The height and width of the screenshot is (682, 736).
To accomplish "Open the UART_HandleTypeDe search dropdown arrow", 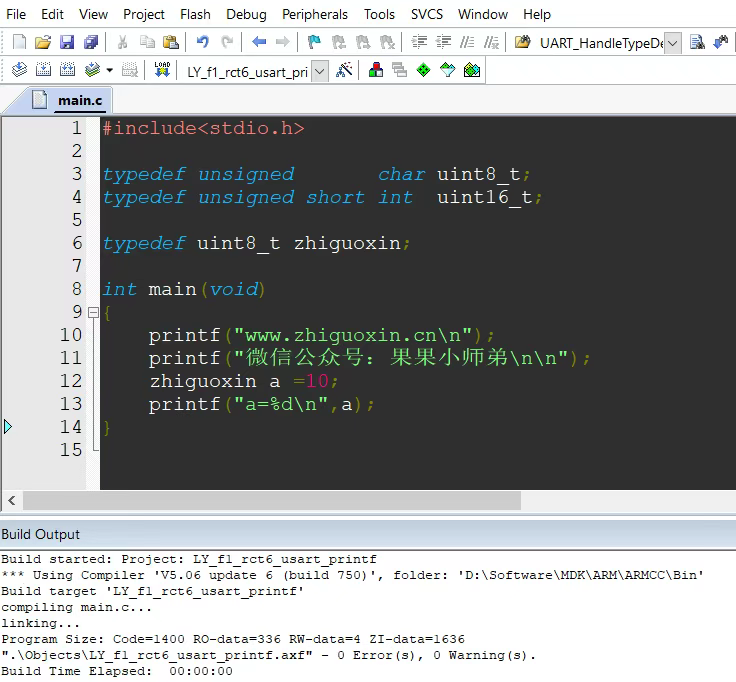I will (672, 43).
